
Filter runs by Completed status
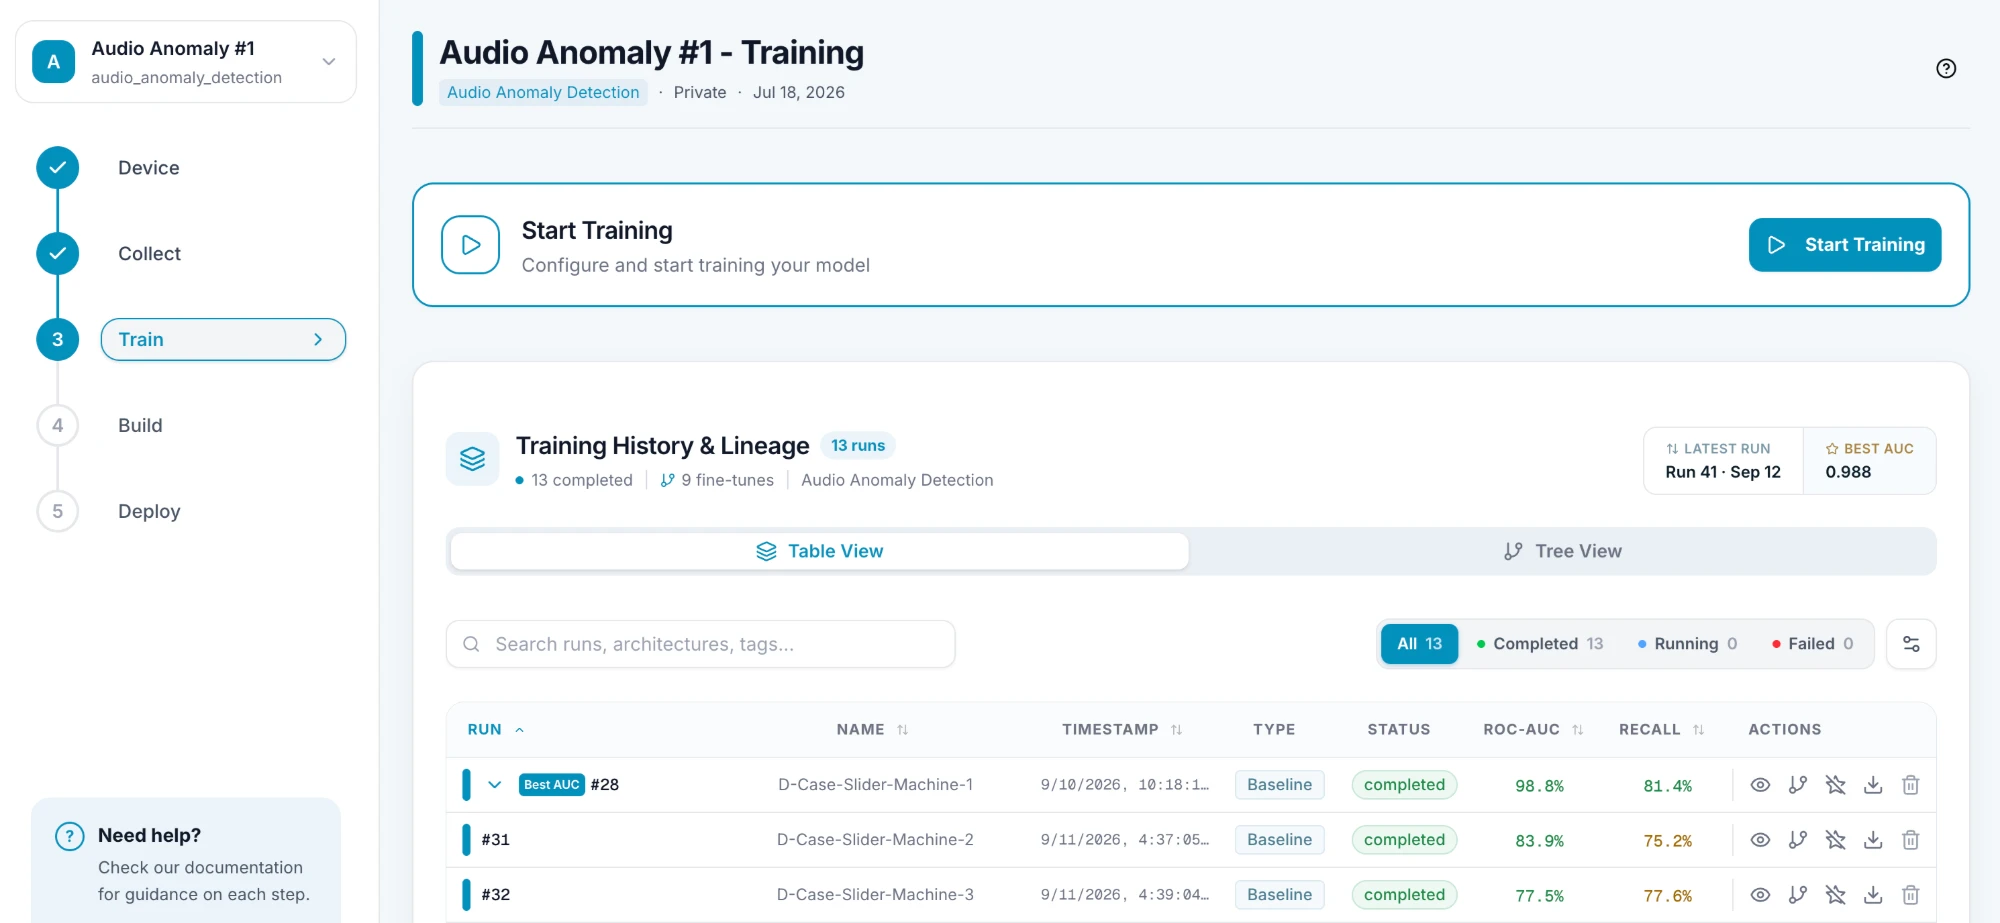tap(1540, 644)
